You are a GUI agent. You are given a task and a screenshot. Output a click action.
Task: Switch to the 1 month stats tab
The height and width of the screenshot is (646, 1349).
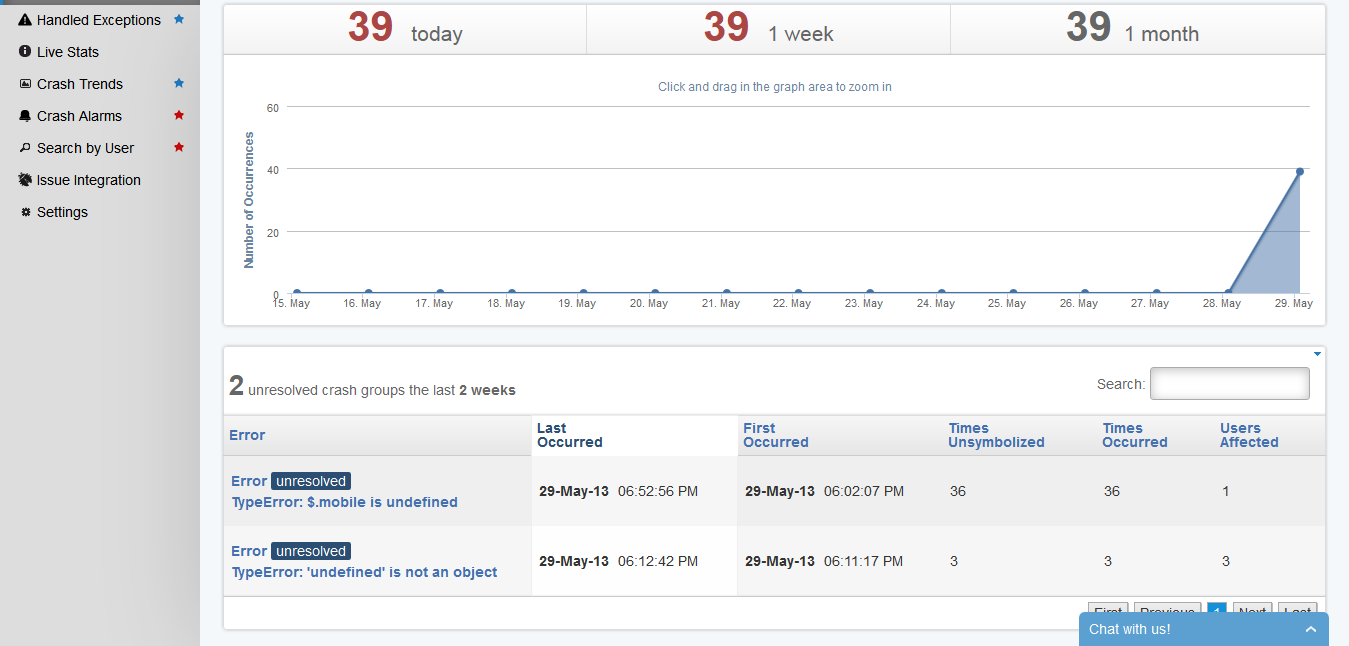(1132, 29)
